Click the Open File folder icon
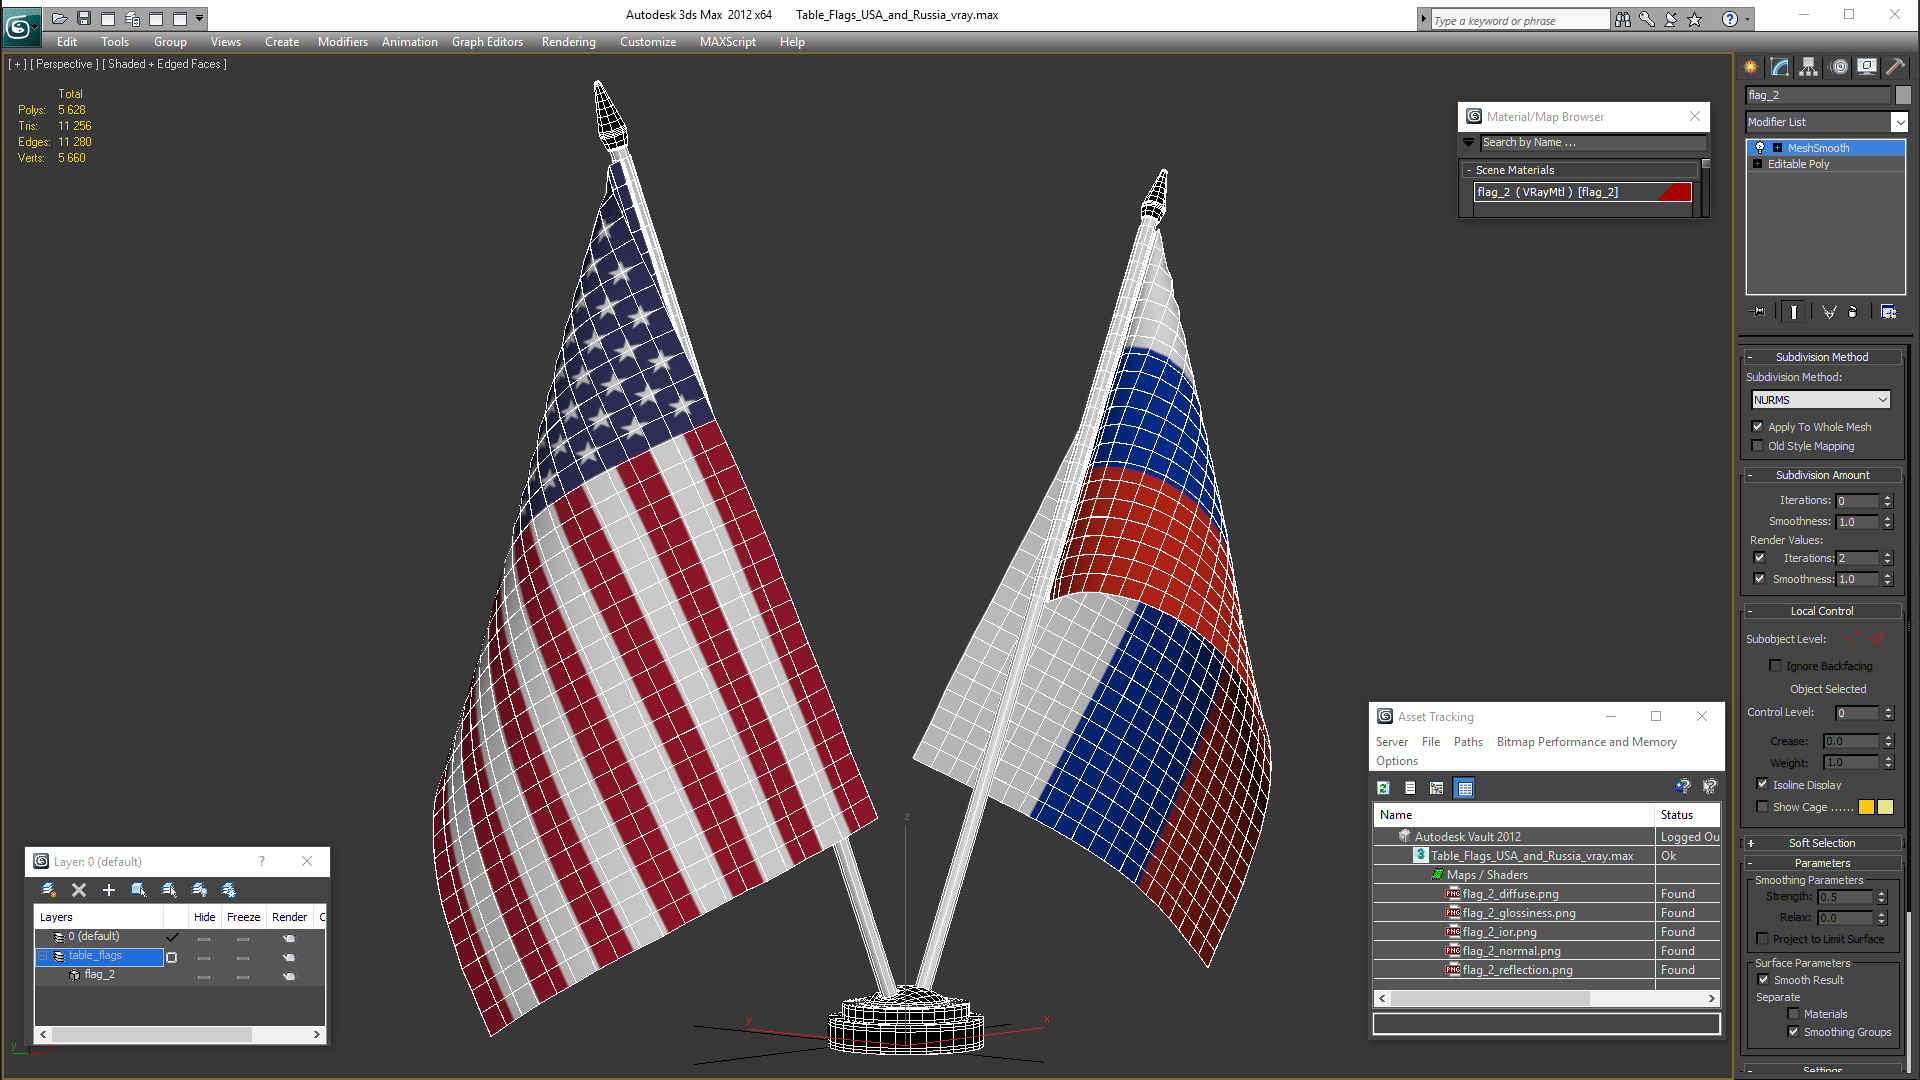Image resolution: width=1920 pixels, height=1080 pixels. (x=60, y=18)
